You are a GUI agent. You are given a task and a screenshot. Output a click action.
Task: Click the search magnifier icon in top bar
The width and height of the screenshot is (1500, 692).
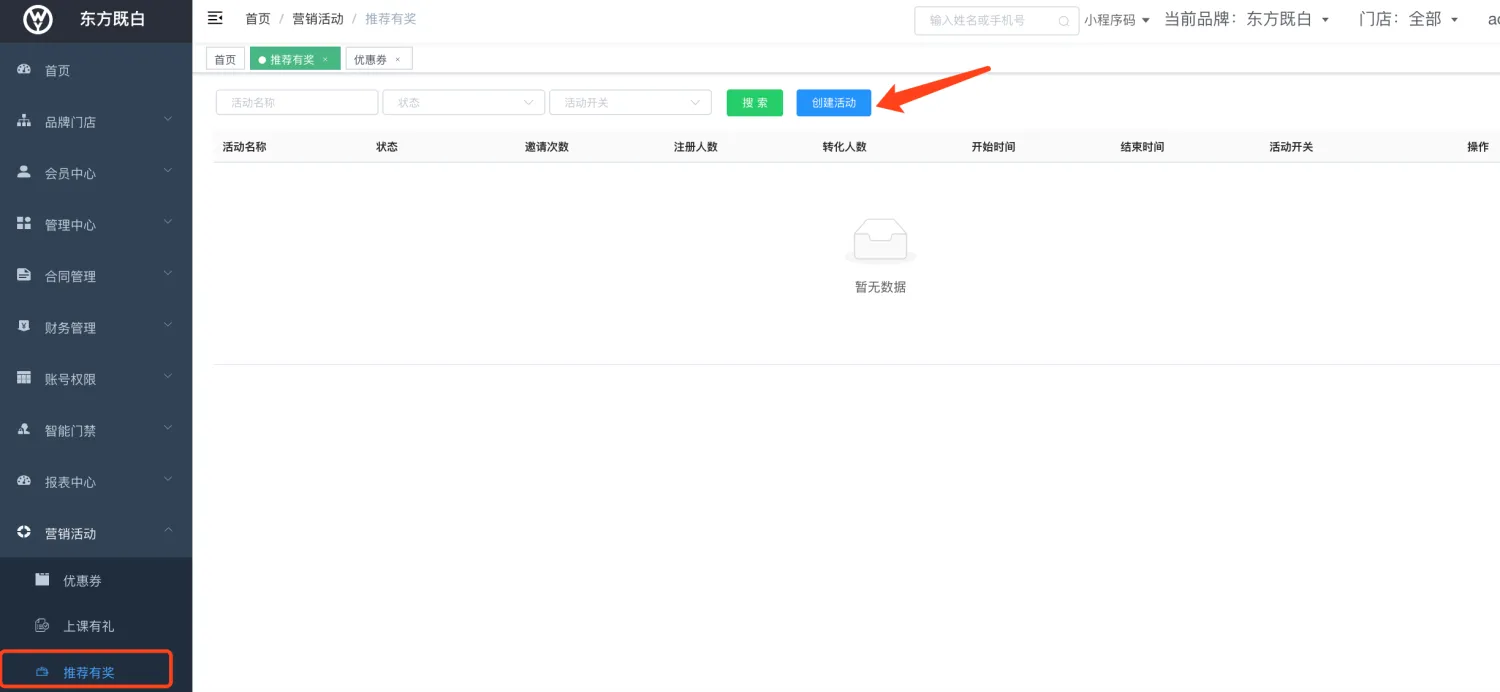coord(1064,20)
